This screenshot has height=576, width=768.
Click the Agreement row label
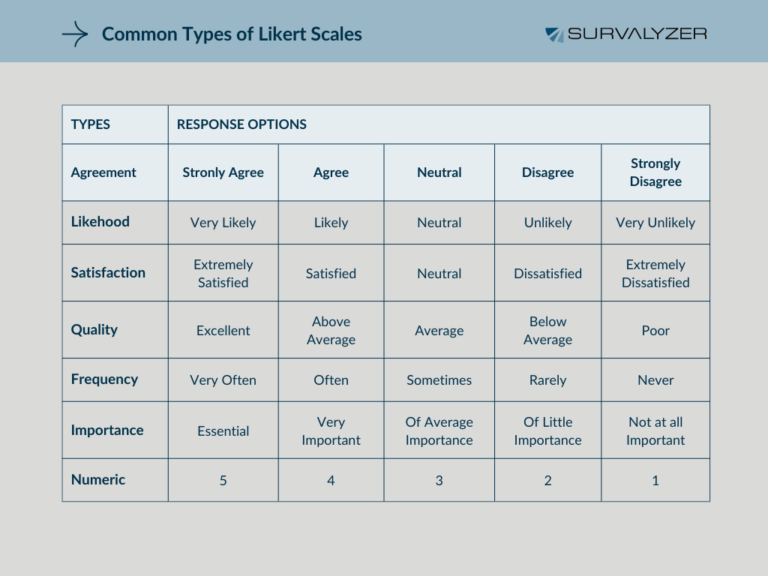(x=104, y=172)
